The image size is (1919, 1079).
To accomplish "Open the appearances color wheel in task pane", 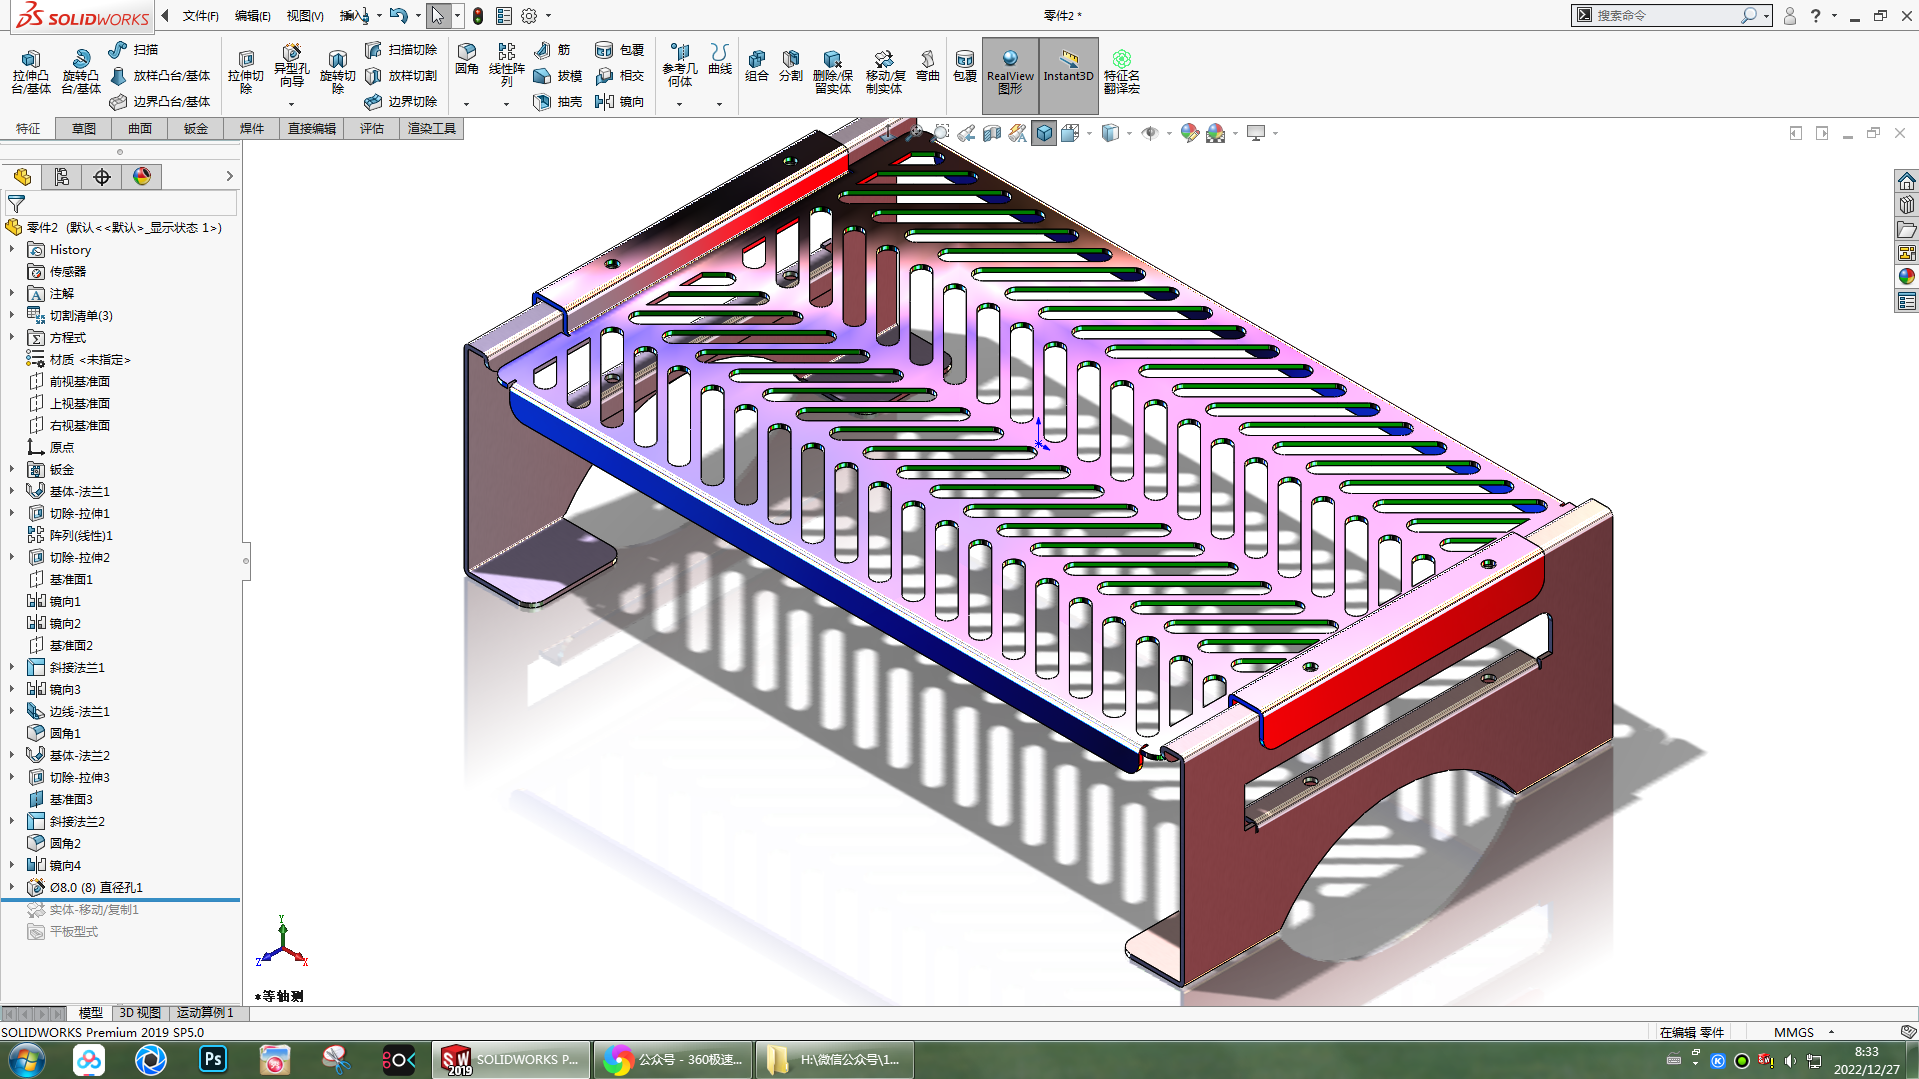I will 1907,276.
